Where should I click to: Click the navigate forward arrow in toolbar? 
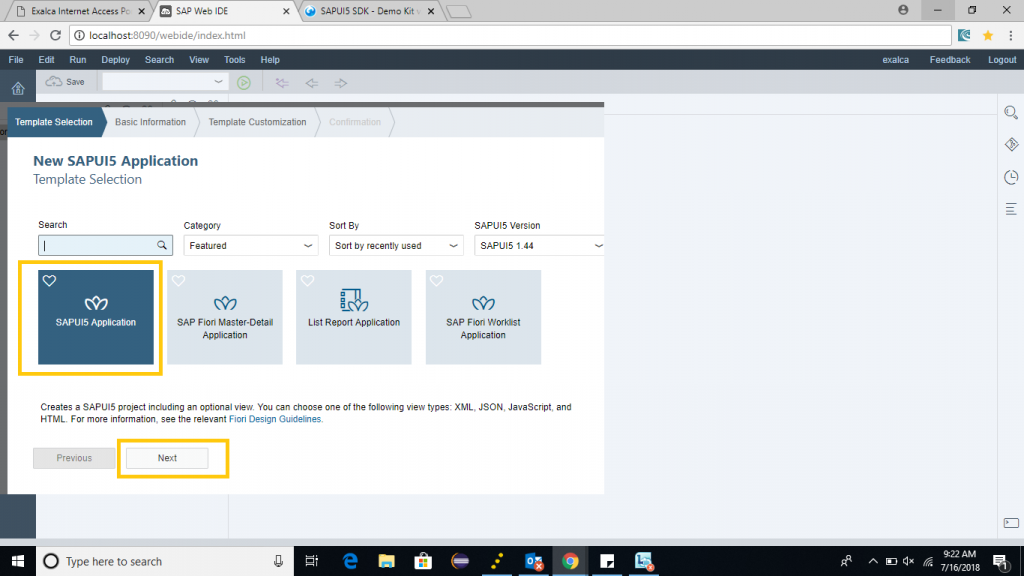click(341, 83)
